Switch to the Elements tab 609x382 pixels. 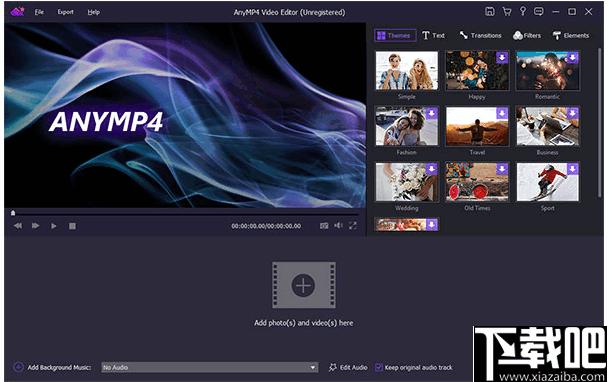click(571, 35)
